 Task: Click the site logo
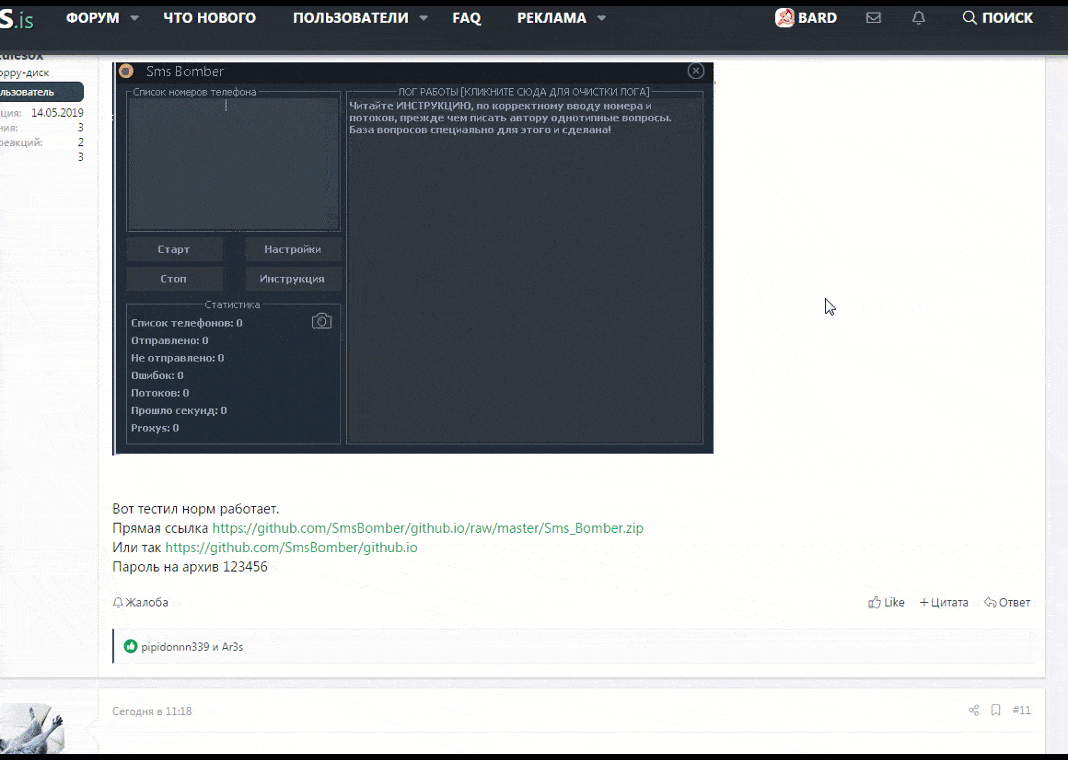[16, 19]
